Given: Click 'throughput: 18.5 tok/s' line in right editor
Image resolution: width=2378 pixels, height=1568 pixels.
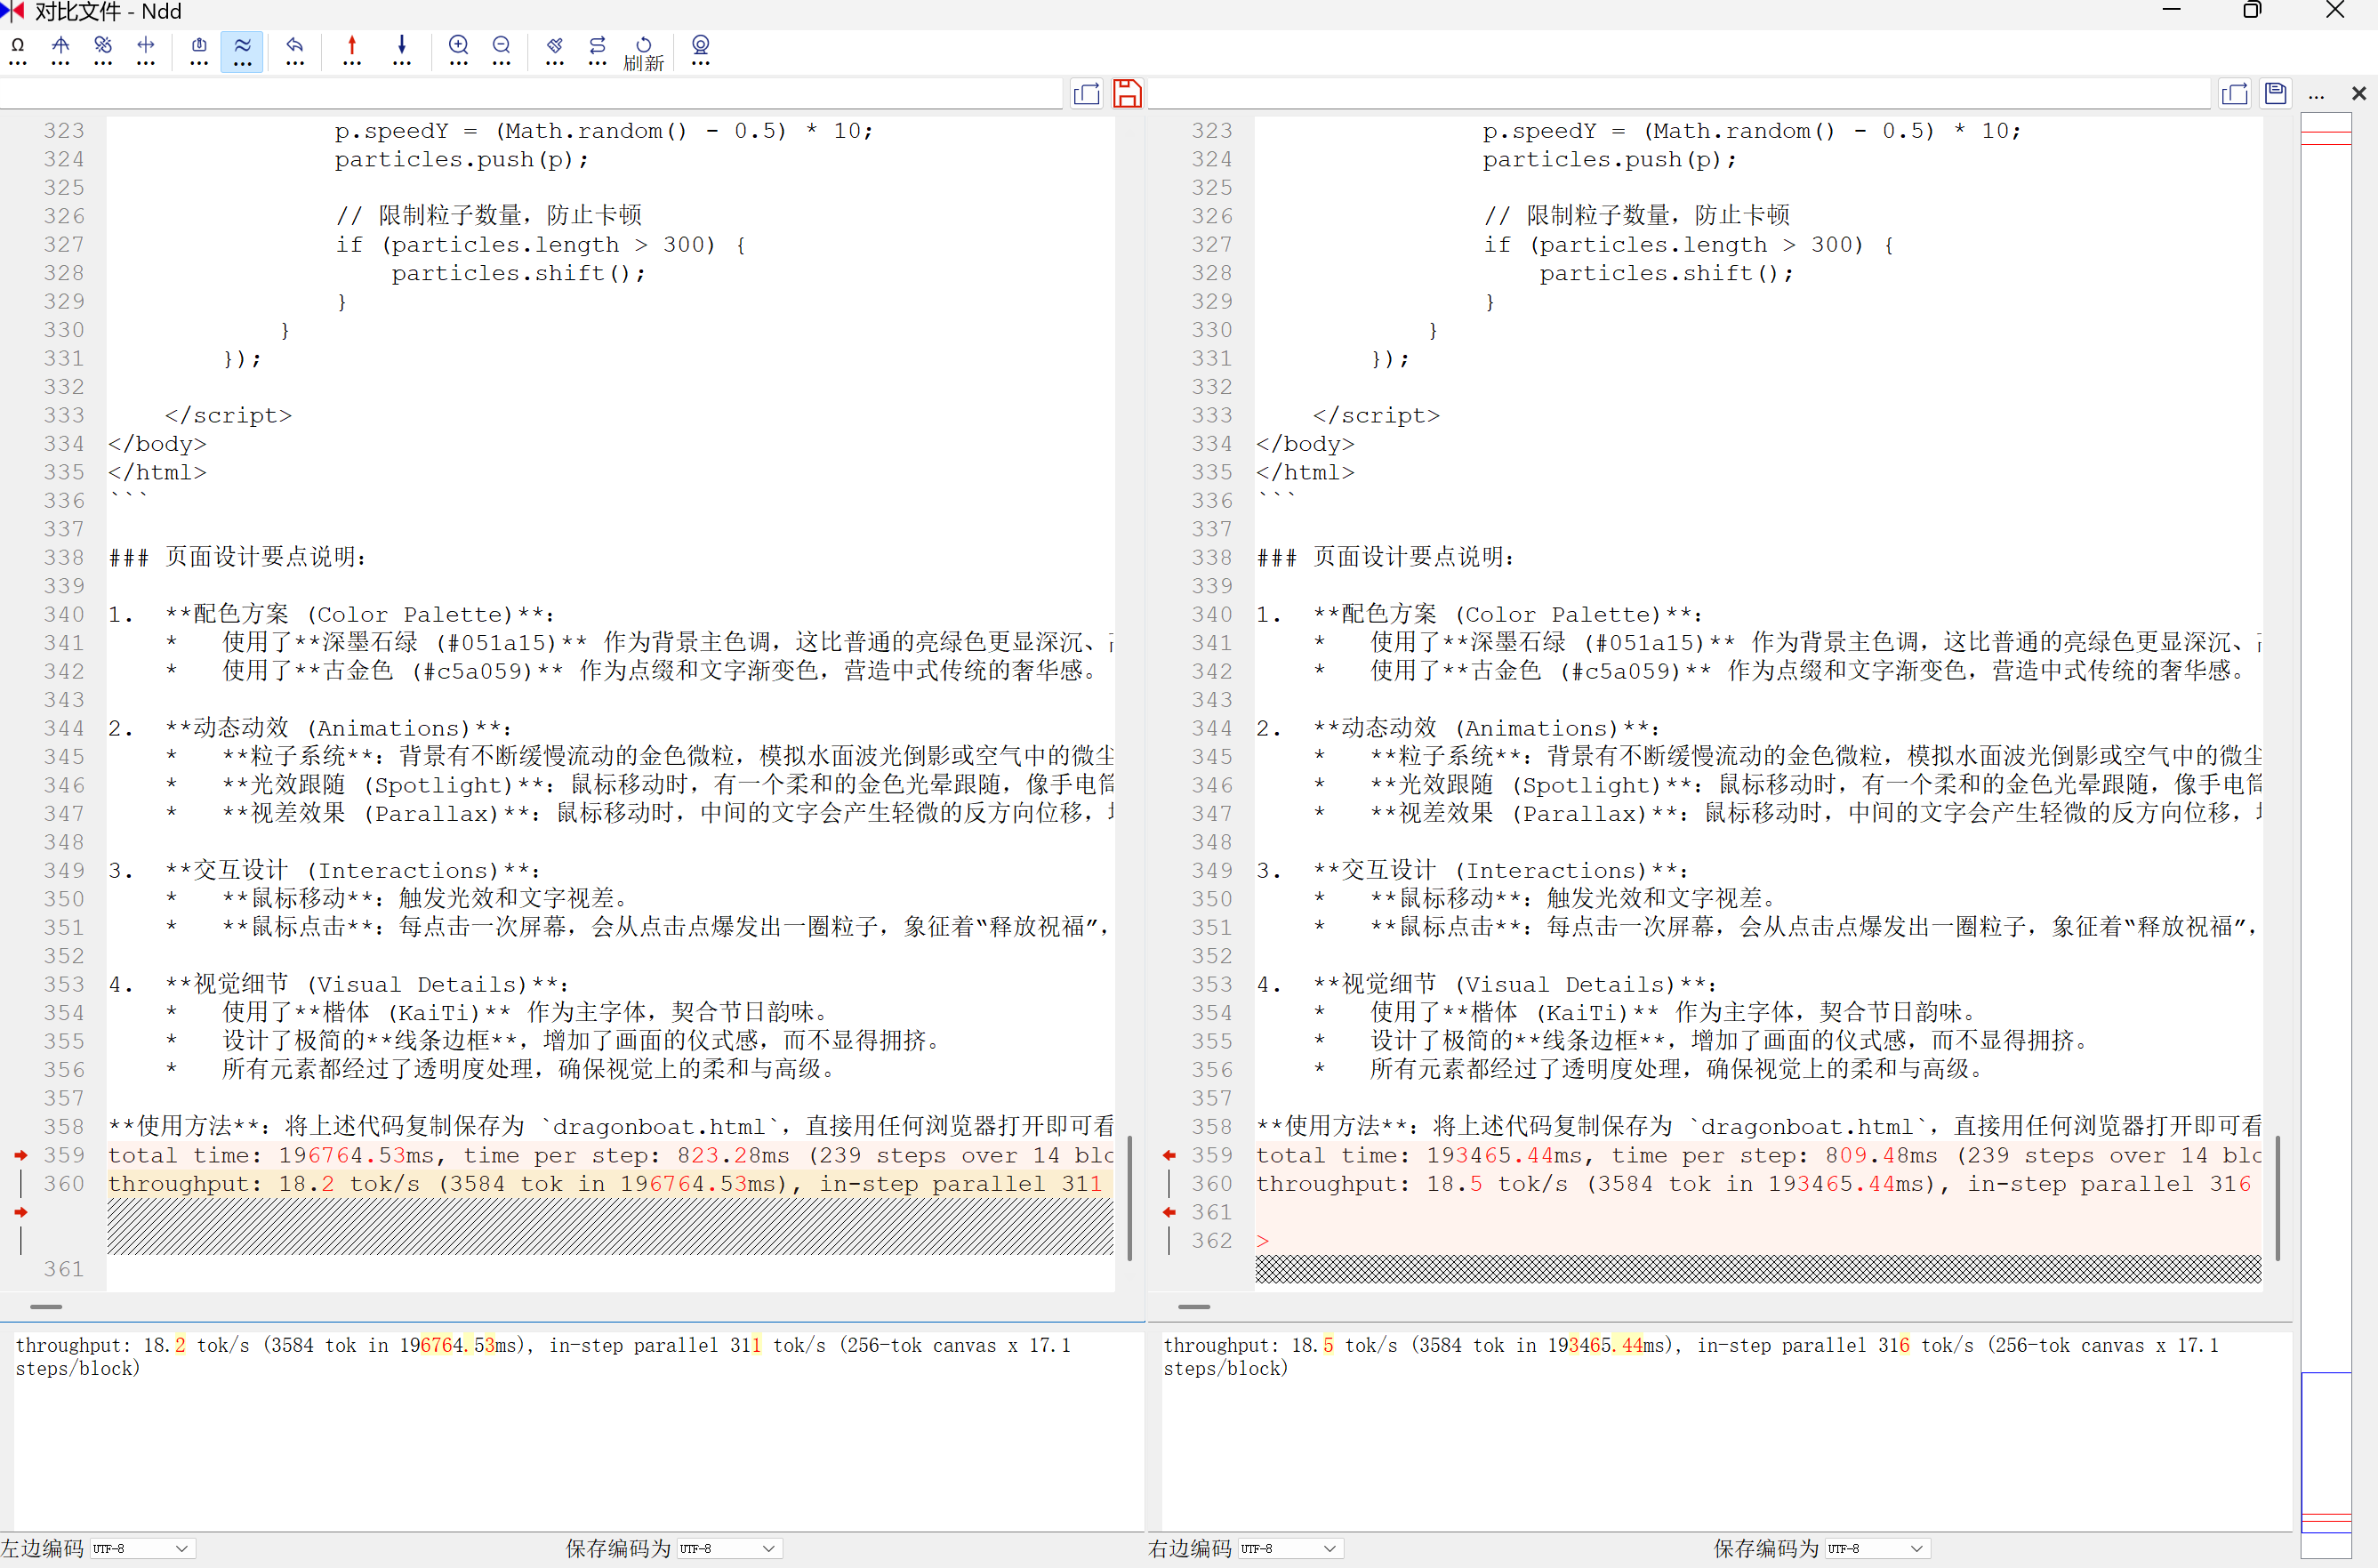Looking at the screenshot, I should click(x=1758, y=1184).
